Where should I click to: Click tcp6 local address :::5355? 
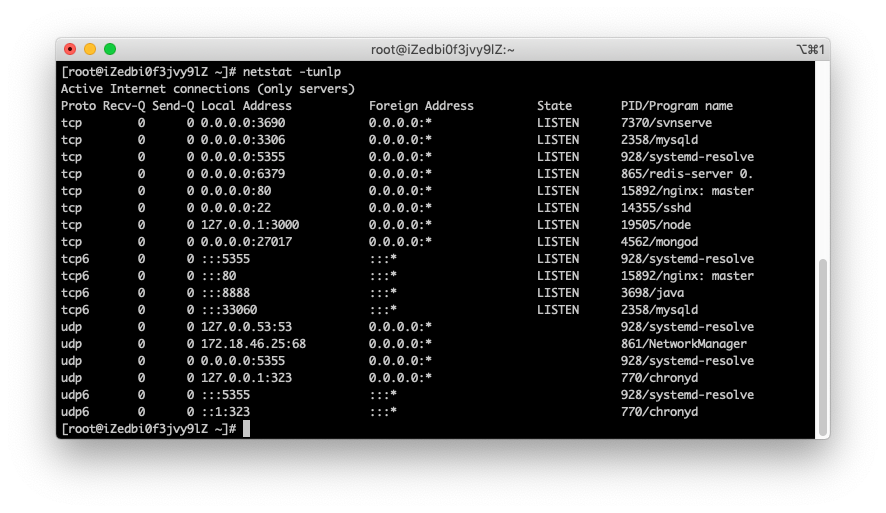click(225, 258)
